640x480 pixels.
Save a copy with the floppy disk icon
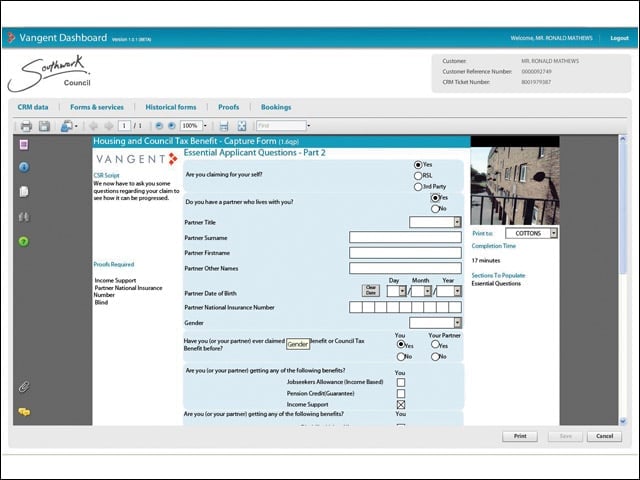44,126
